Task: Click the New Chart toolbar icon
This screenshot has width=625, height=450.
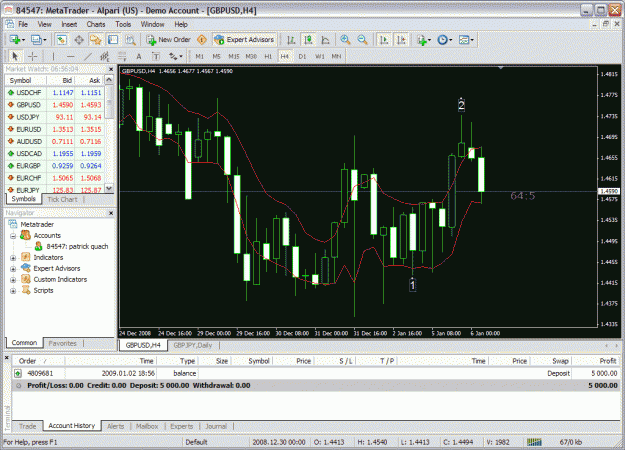Action: click(17, 40)
